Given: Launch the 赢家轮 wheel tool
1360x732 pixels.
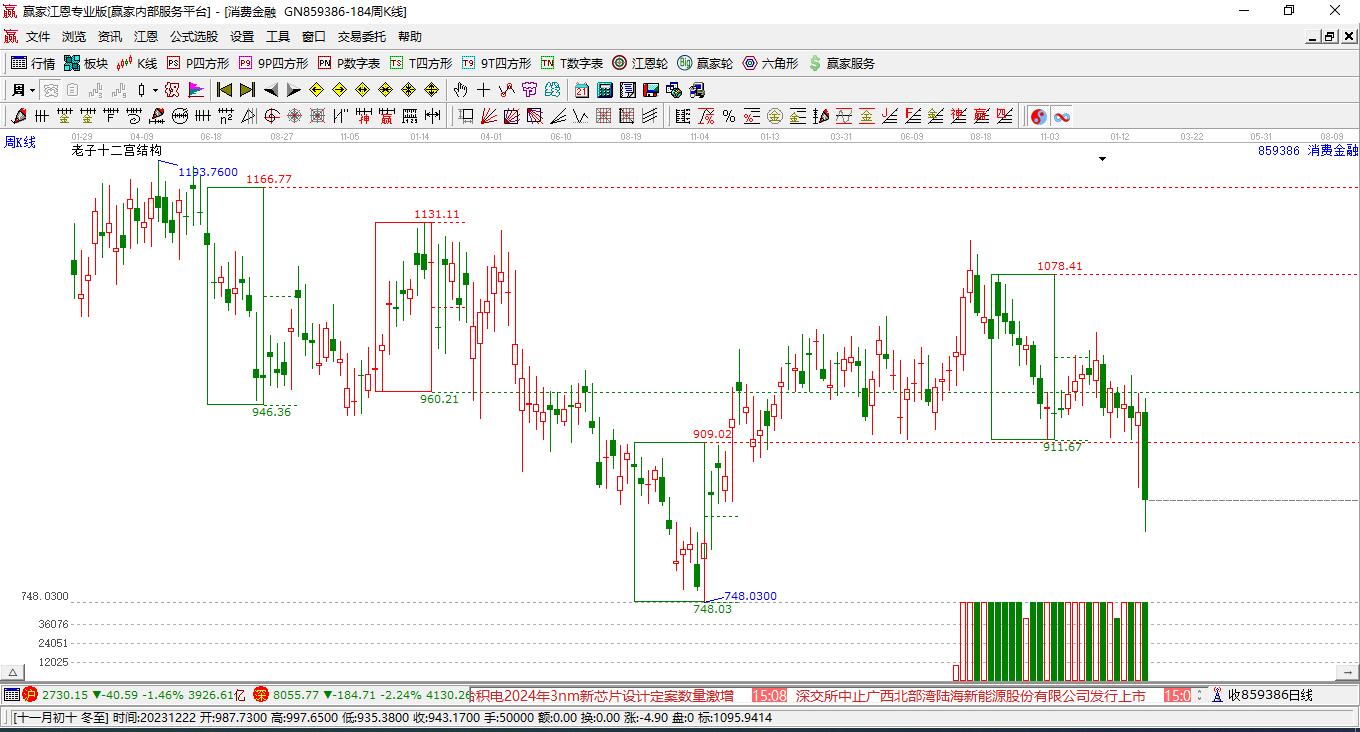Looking at the screenshot, I should [705, 63].
